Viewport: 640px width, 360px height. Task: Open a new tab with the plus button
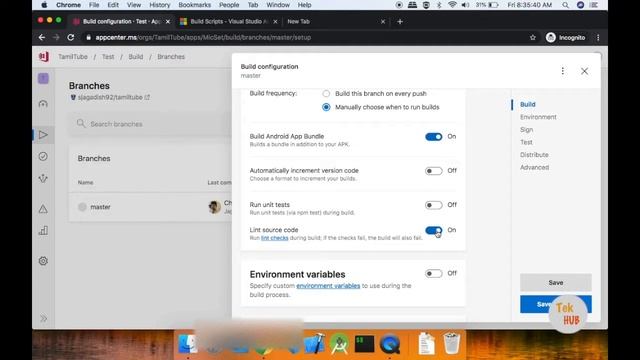(x=400, y=22)
